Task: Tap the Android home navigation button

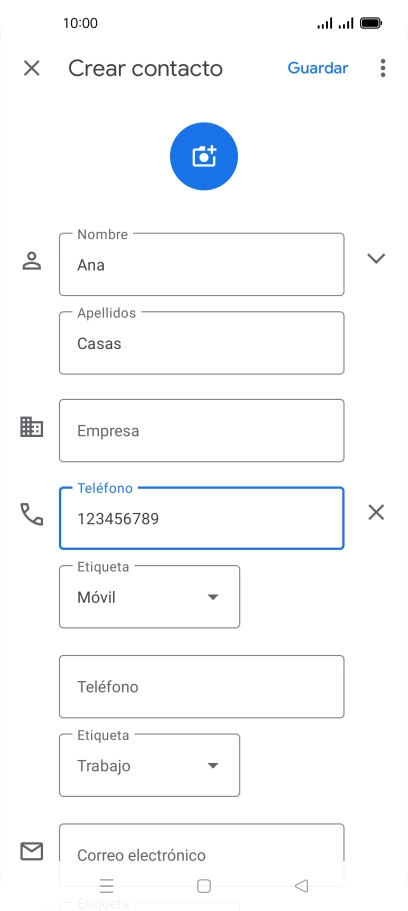Action: [203, 885]
